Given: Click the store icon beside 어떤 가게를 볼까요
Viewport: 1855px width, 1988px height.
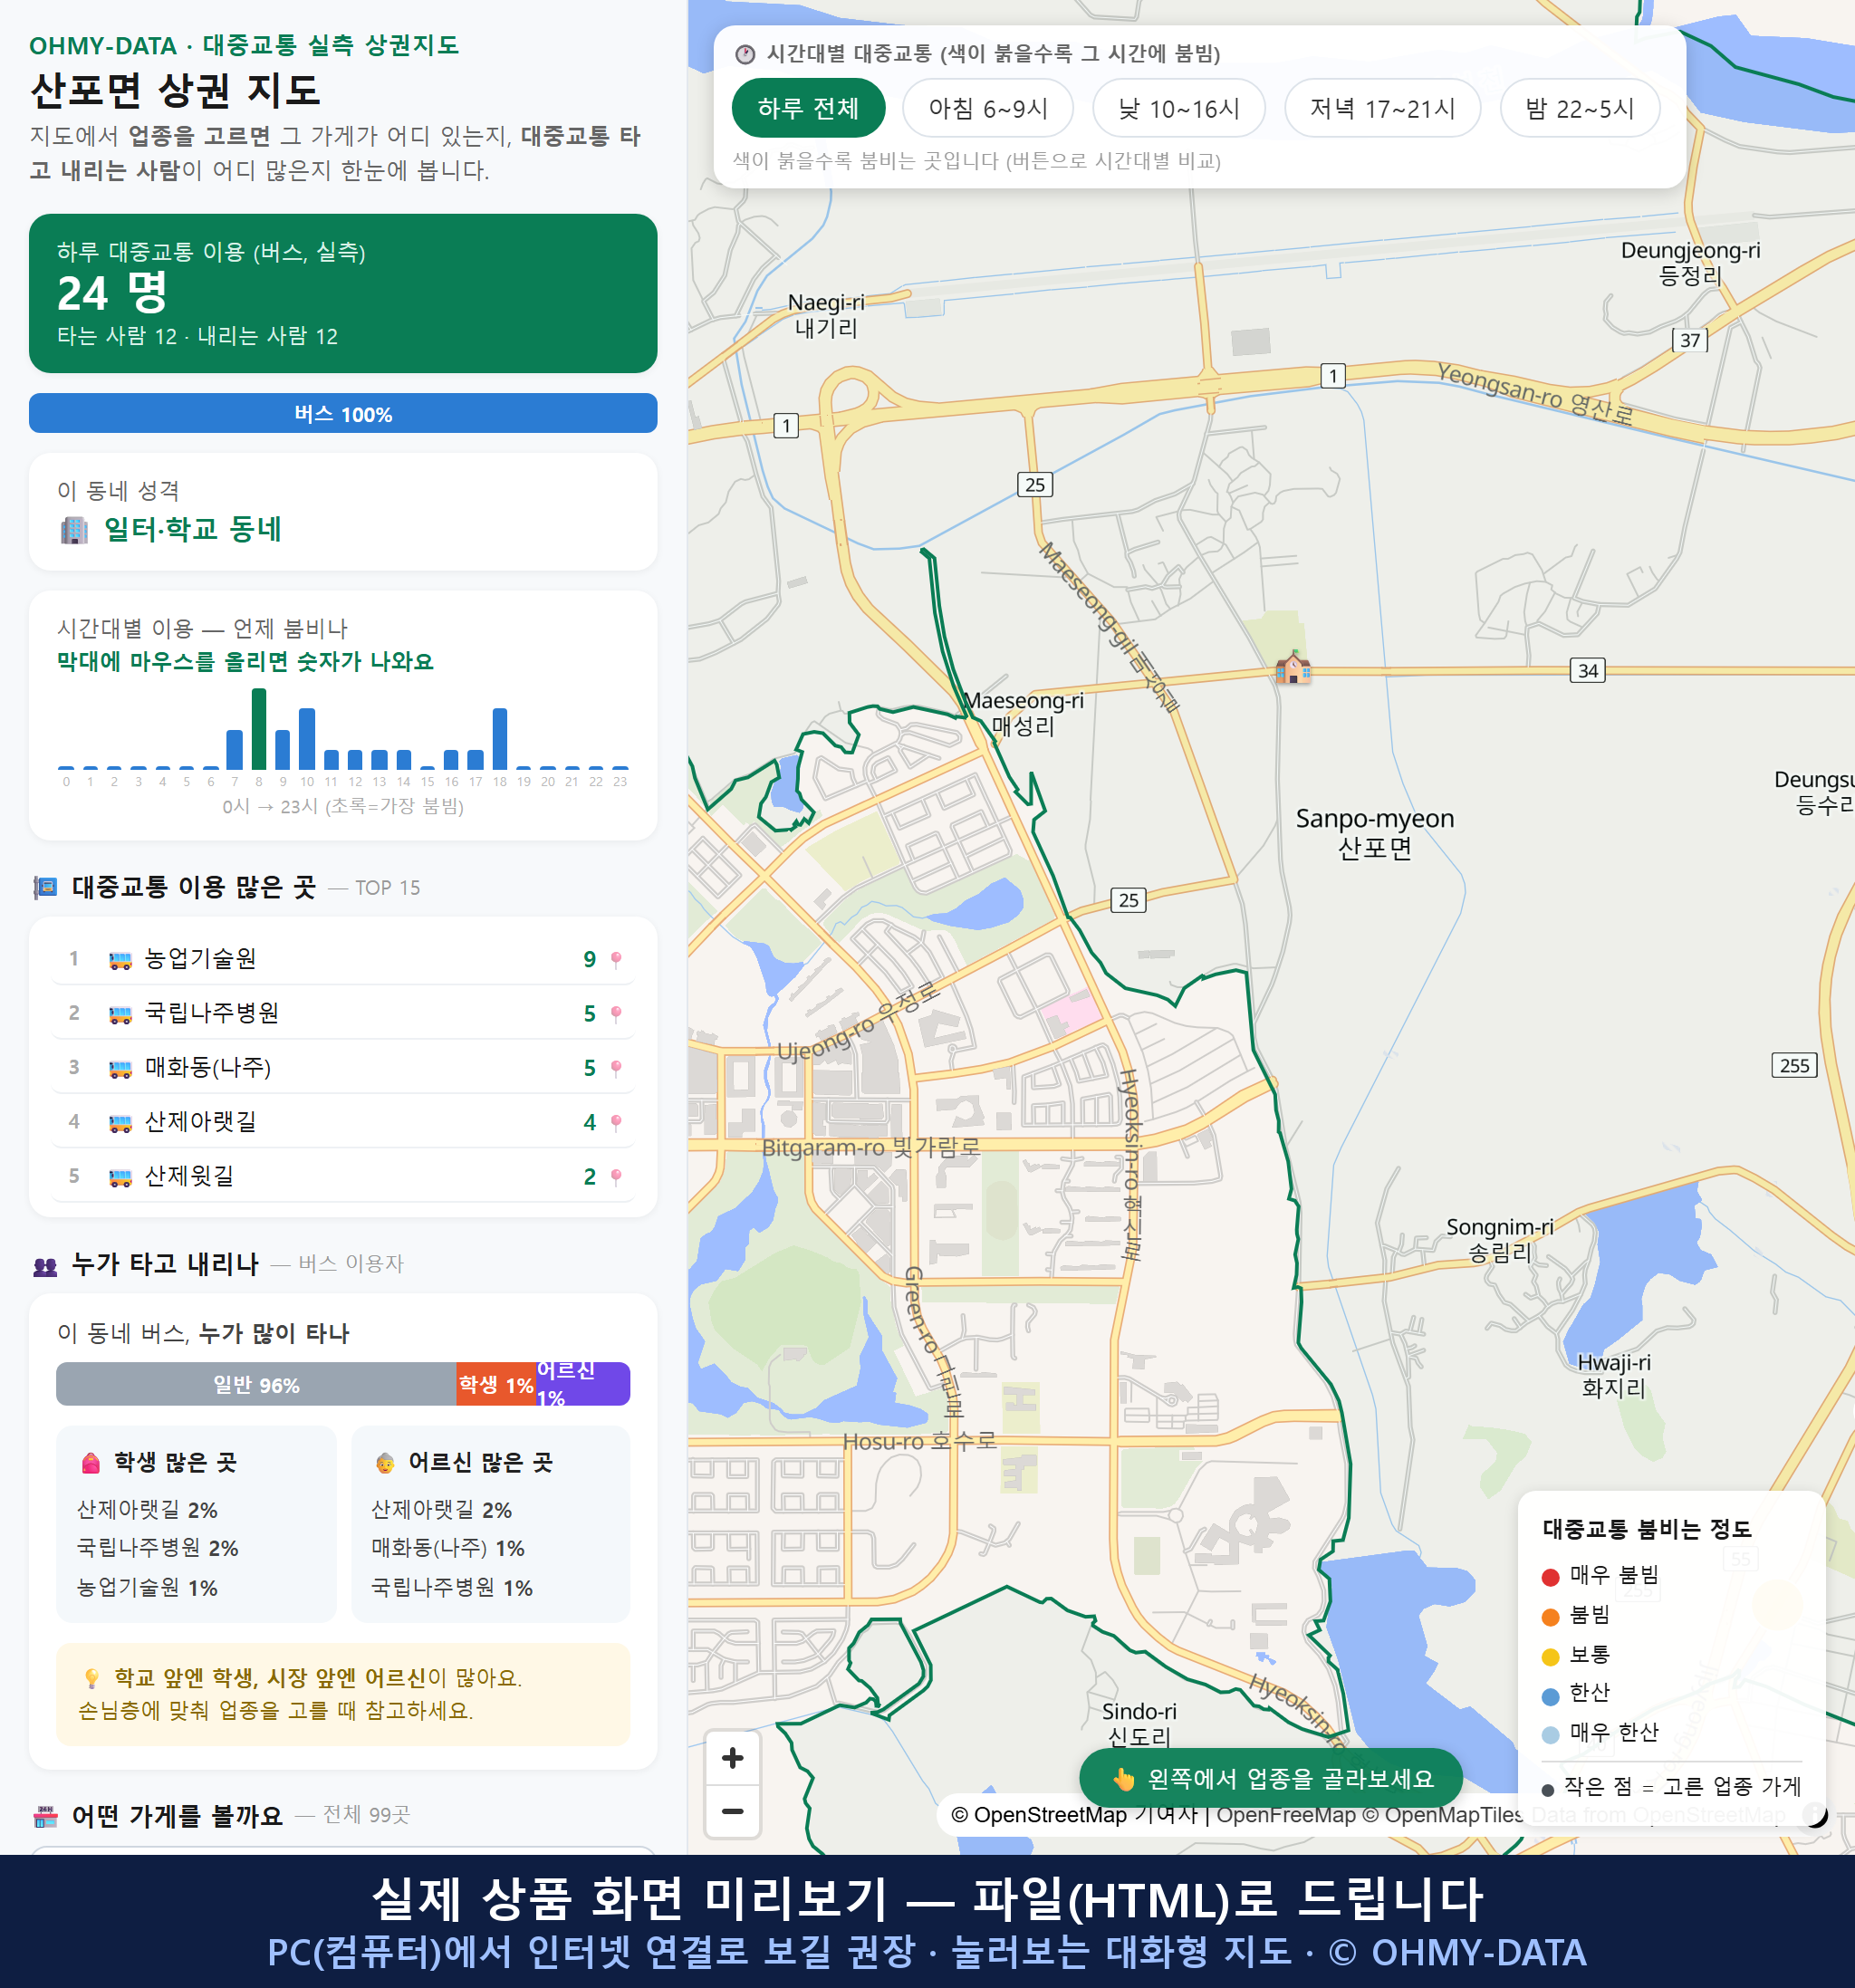Looking at the screenshot, I should (45, 1816).
